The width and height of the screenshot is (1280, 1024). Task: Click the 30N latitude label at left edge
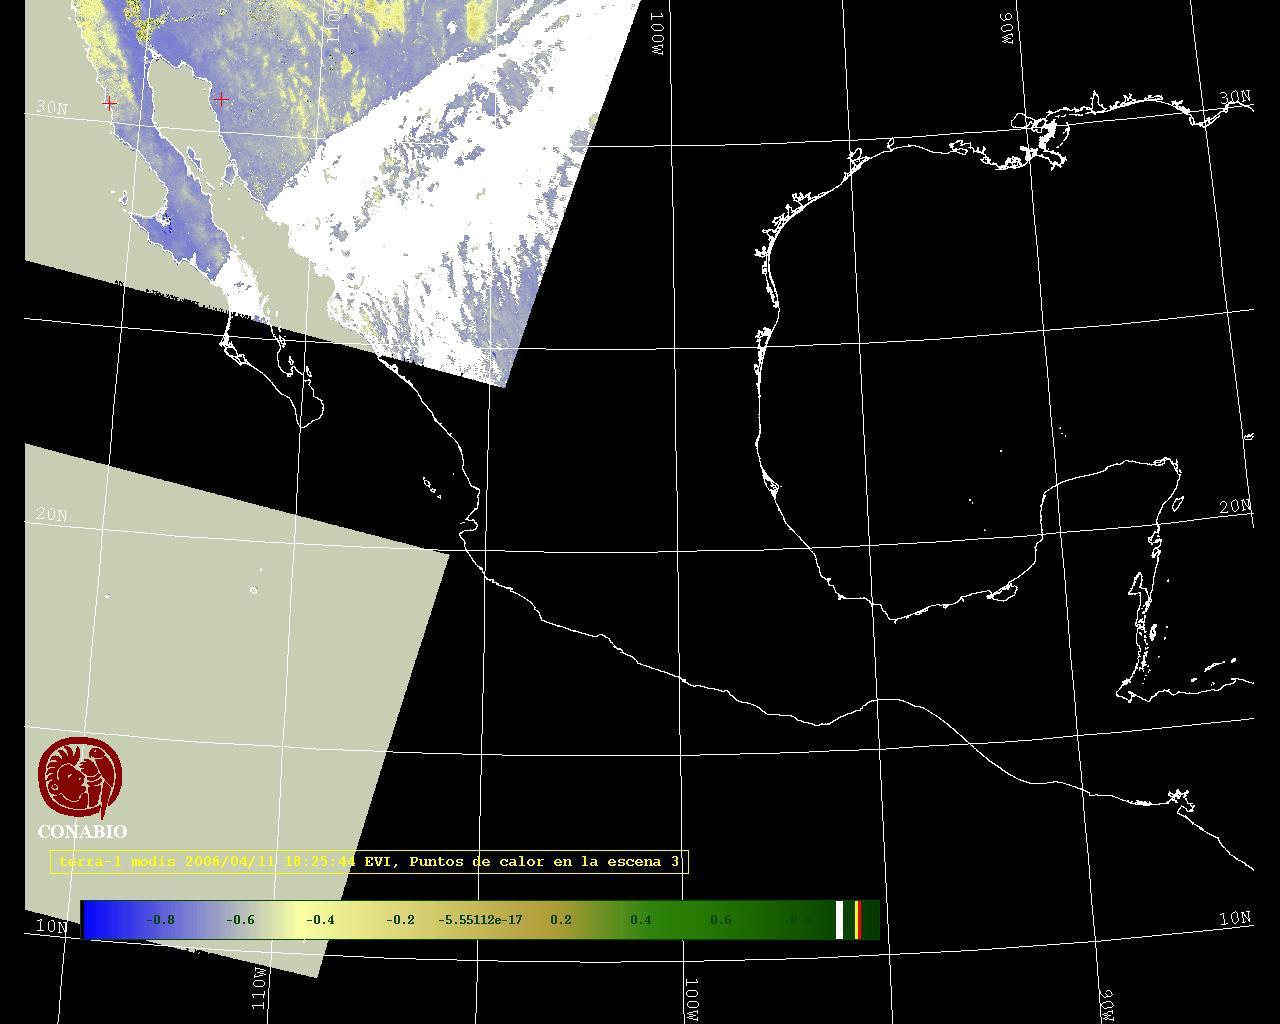[52, 107]
